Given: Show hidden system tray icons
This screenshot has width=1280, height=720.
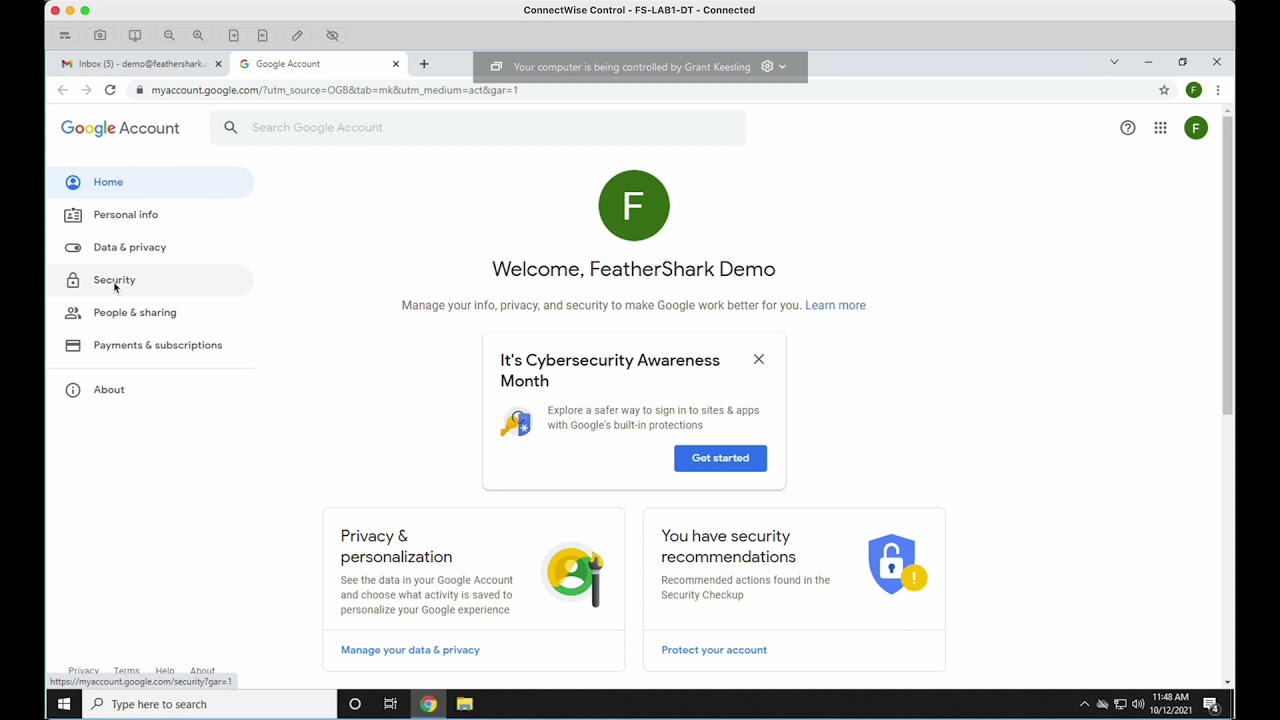Looking at the screenshot, I should pyautogui.click(x=1084, y=704).
